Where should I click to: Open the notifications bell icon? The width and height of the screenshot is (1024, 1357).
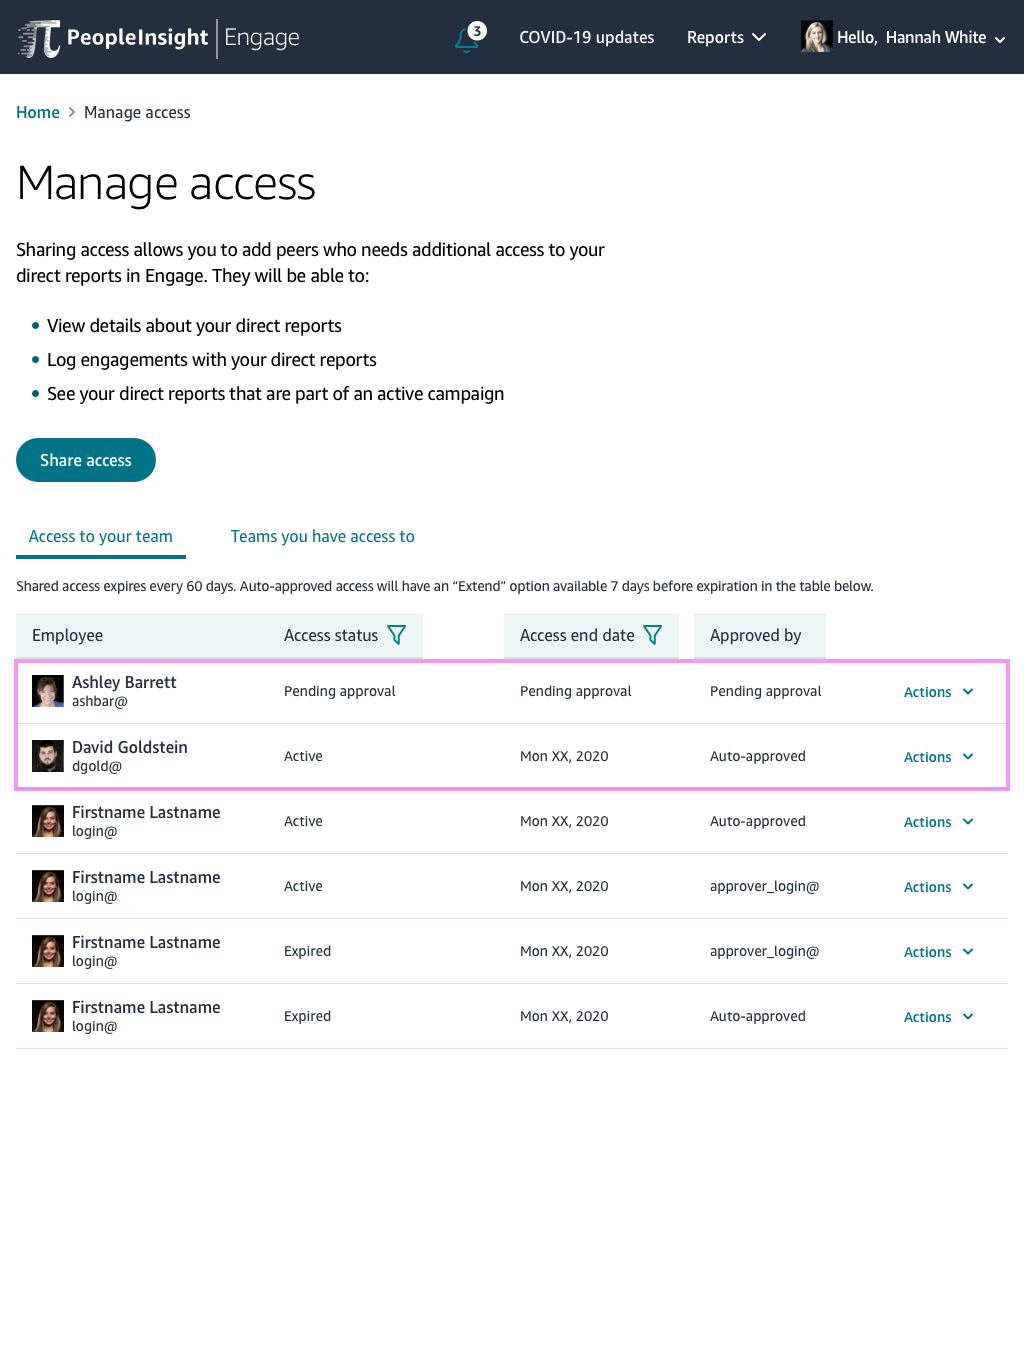(x=468, y=38)
